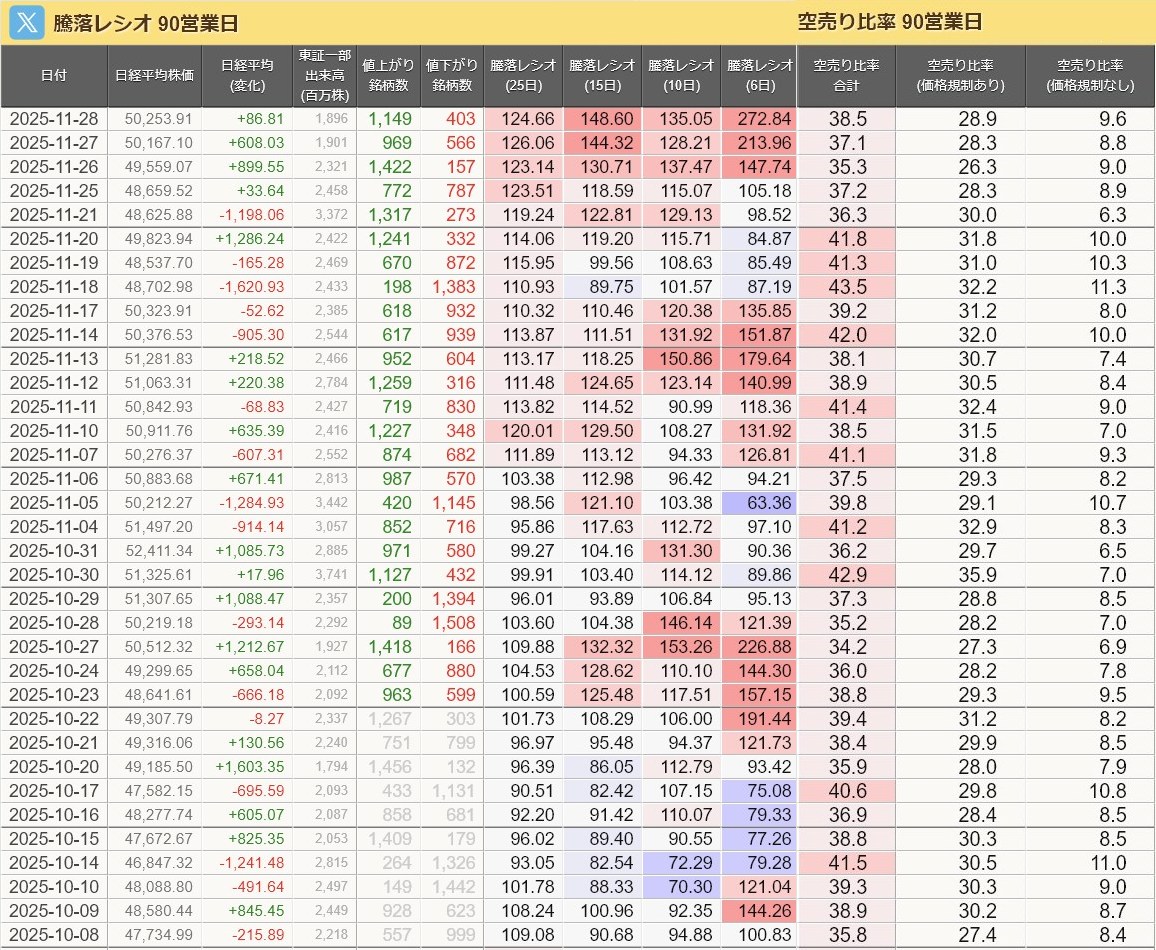Click the 東証一部出来高 column header
The height and width of the screenshot is (950, 1156).
pos(324,76)
